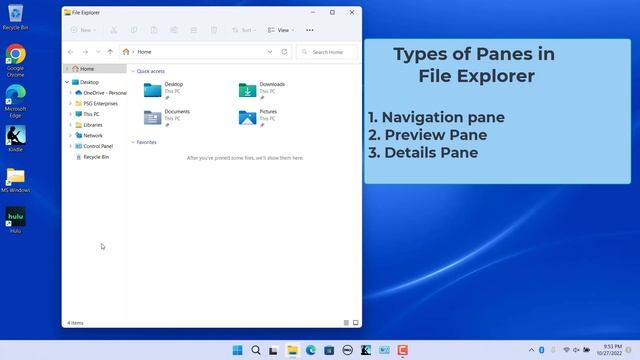Open taskbar Search

click(256, 350)
